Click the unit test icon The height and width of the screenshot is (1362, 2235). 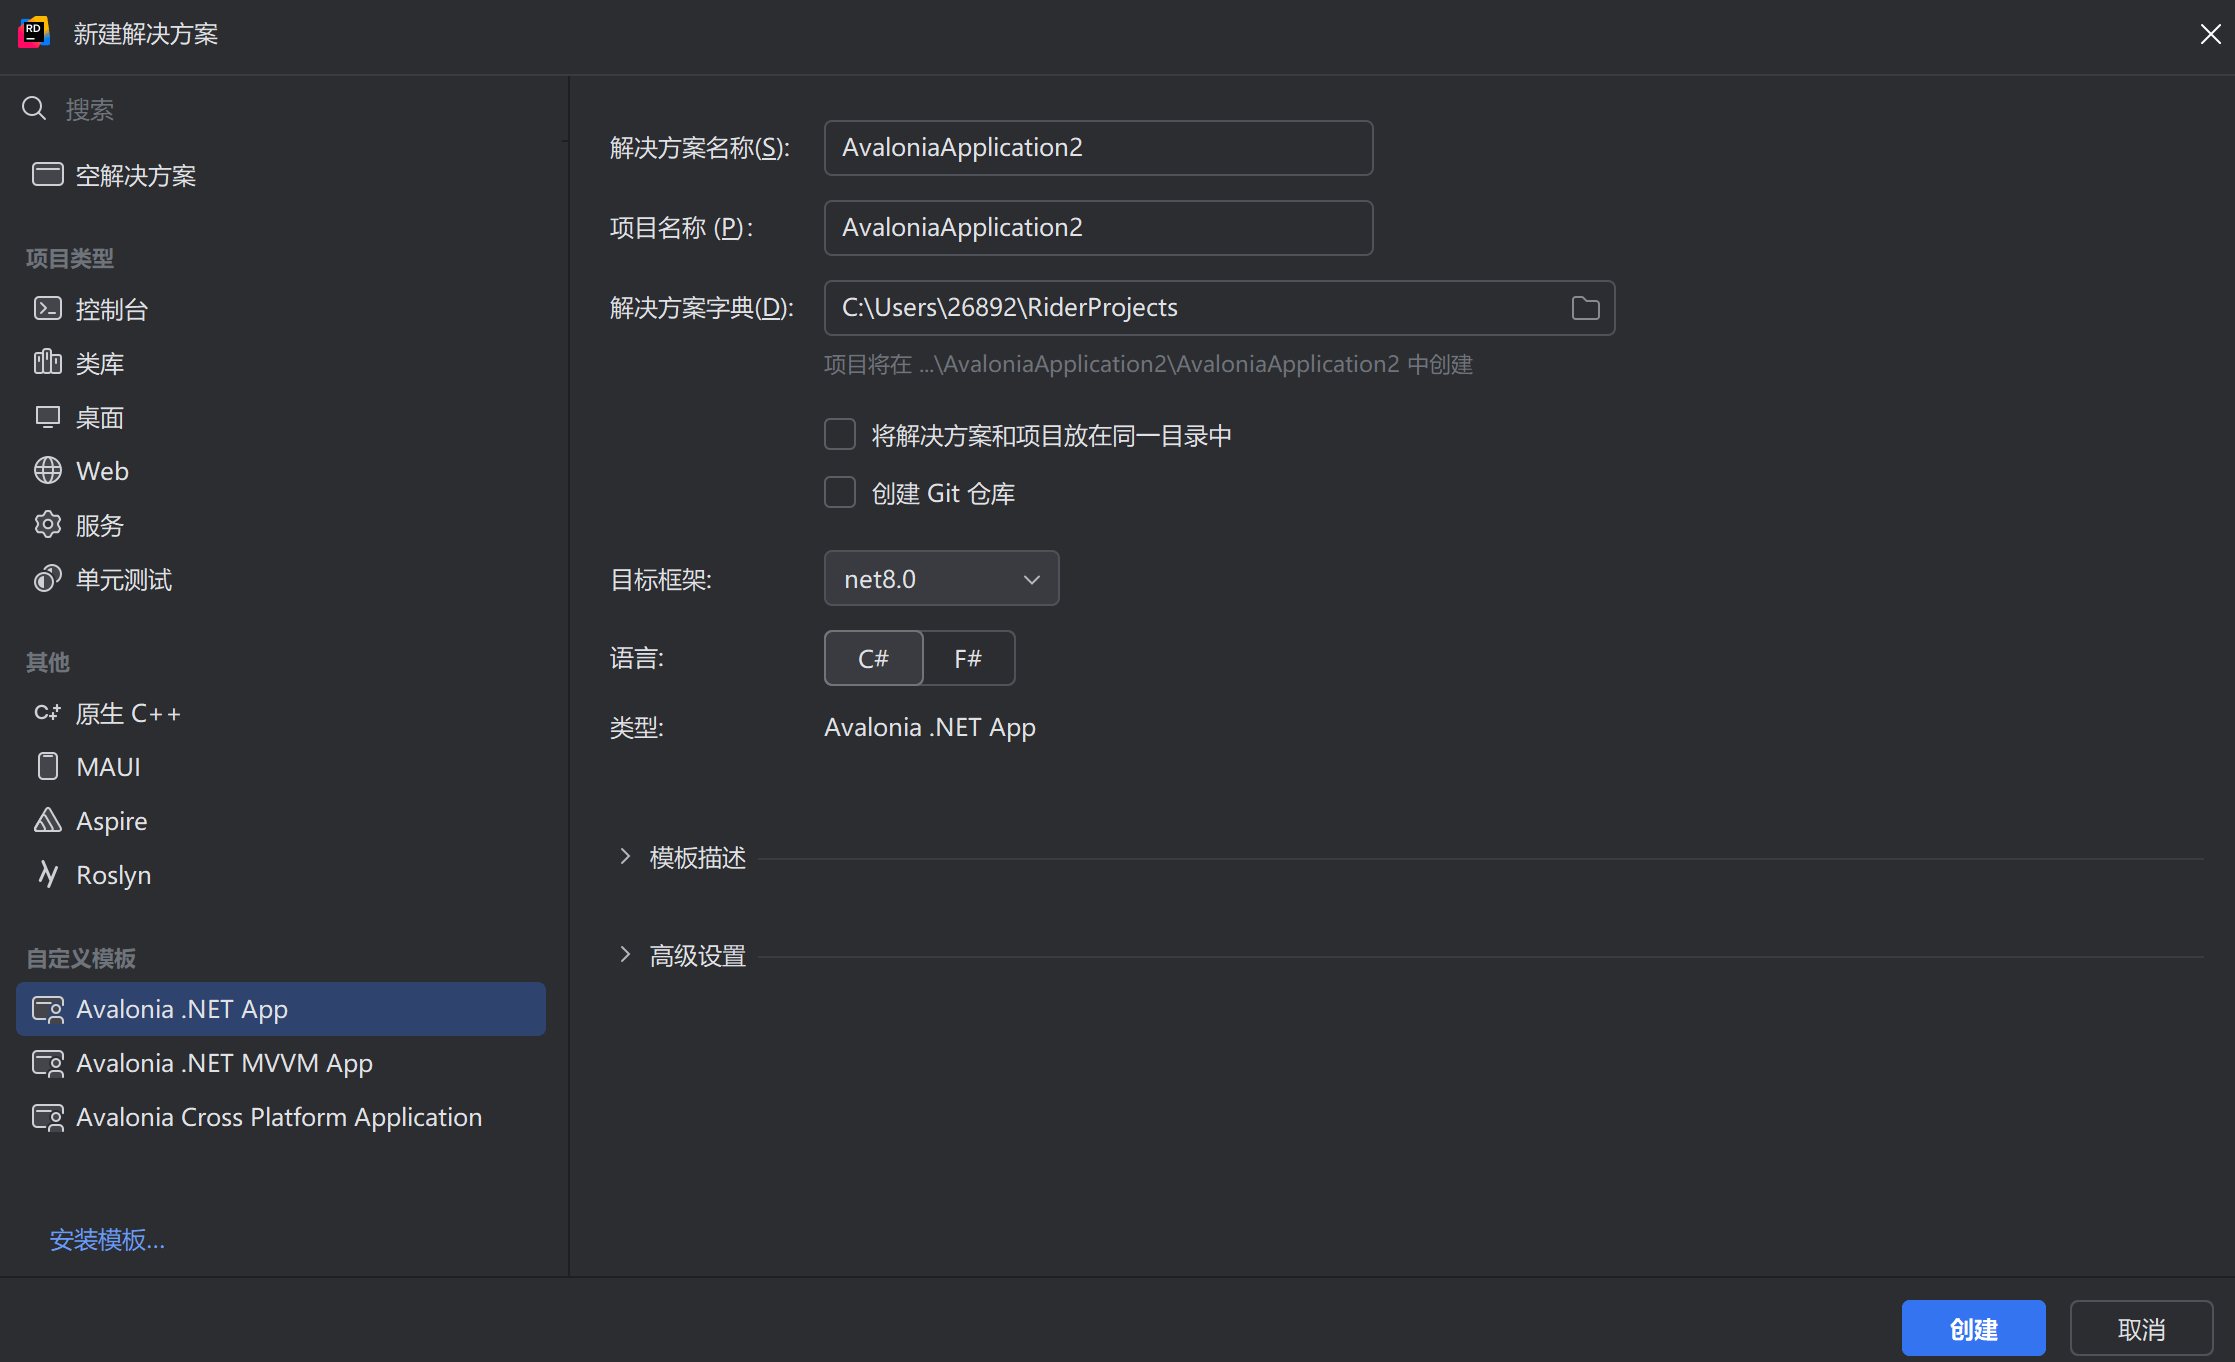point(47,579)
